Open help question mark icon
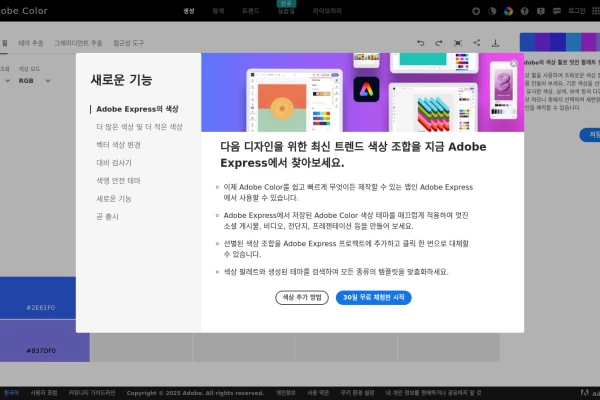The width and height of the screenshot is (600, 400). [525, 11]
